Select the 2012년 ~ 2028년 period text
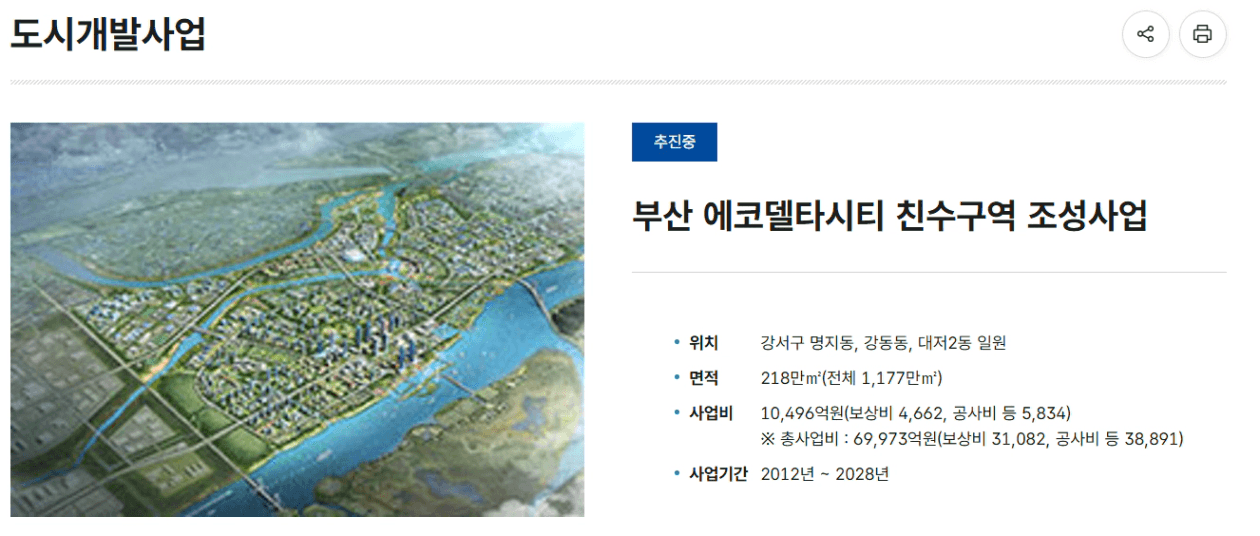Screen dimensions: 1260x536 click(824, 473)
